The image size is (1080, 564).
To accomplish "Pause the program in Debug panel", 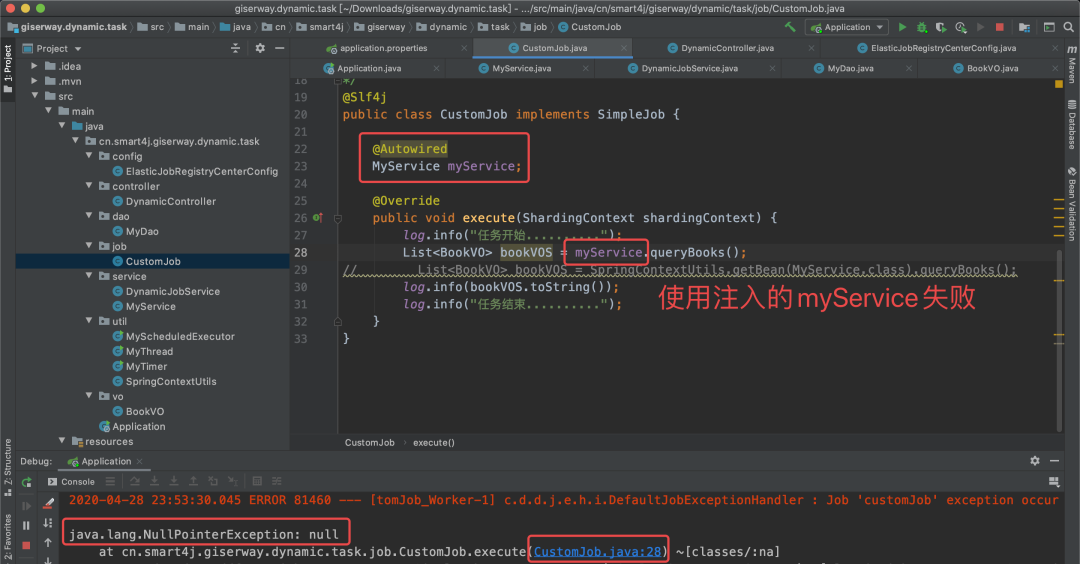I will coord(26,525).
